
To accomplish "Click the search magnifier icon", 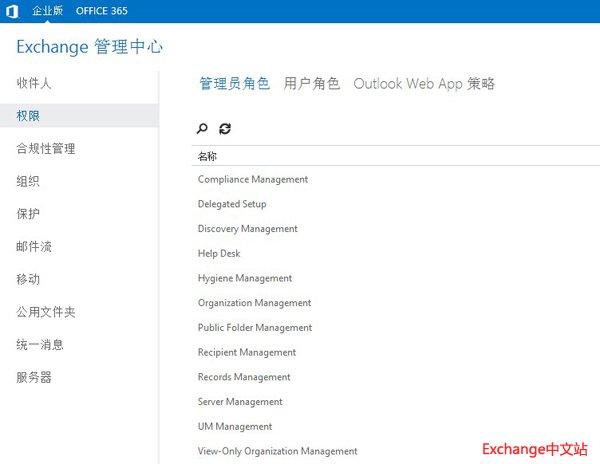I will click(202, 129).
